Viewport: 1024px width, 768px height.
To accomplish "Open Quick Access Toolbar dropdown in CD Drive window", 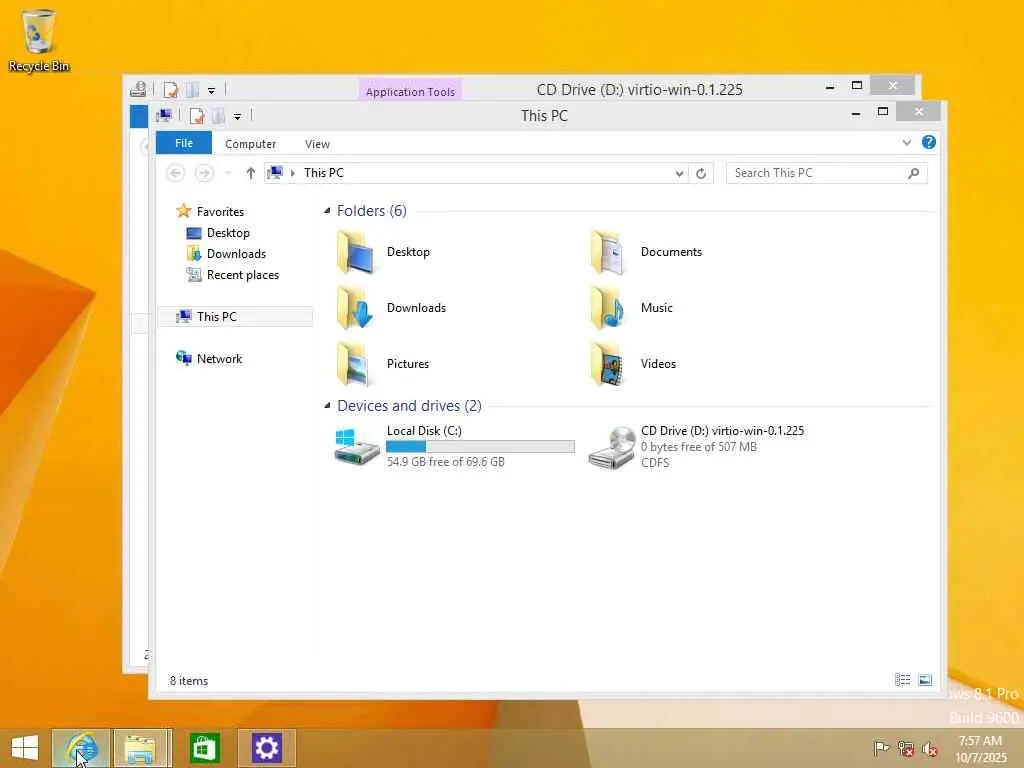I will point(212,91).
